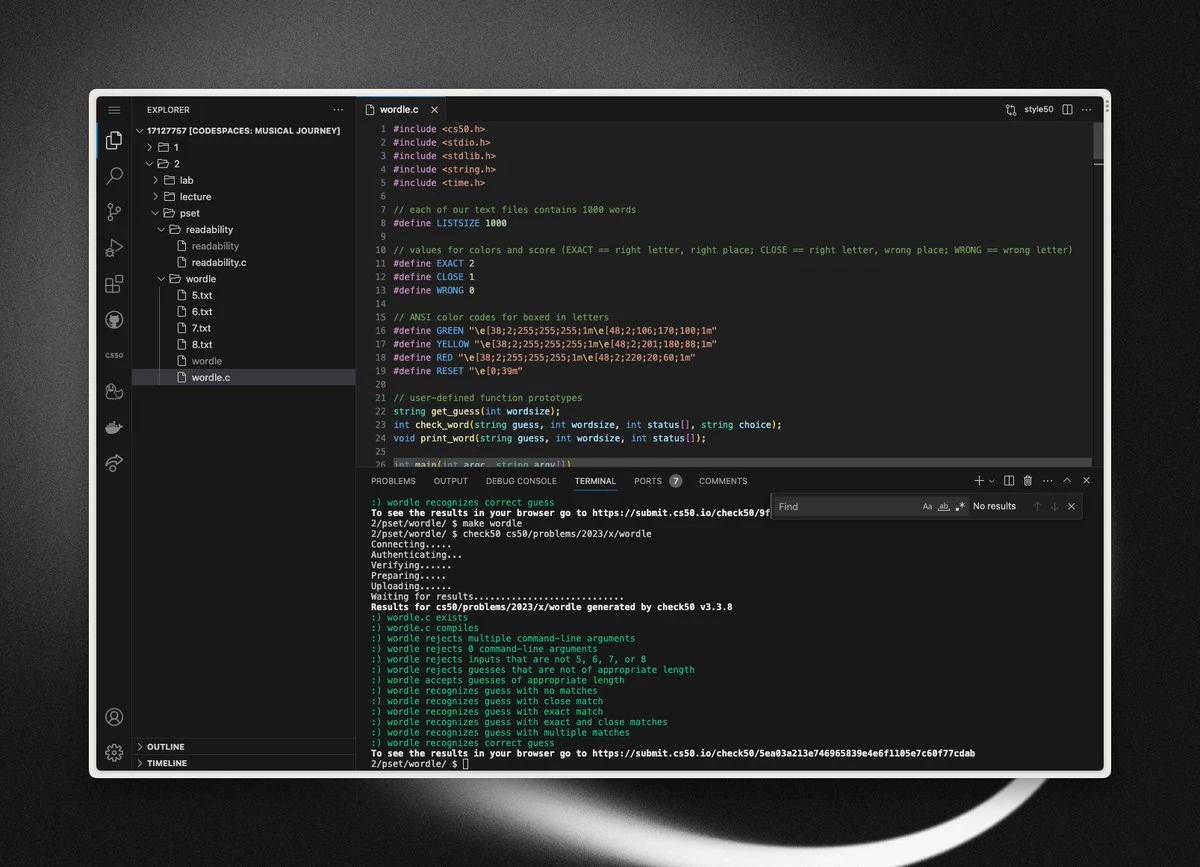
Task: Switch to the PROBLEMS tab
Action: 393,481
